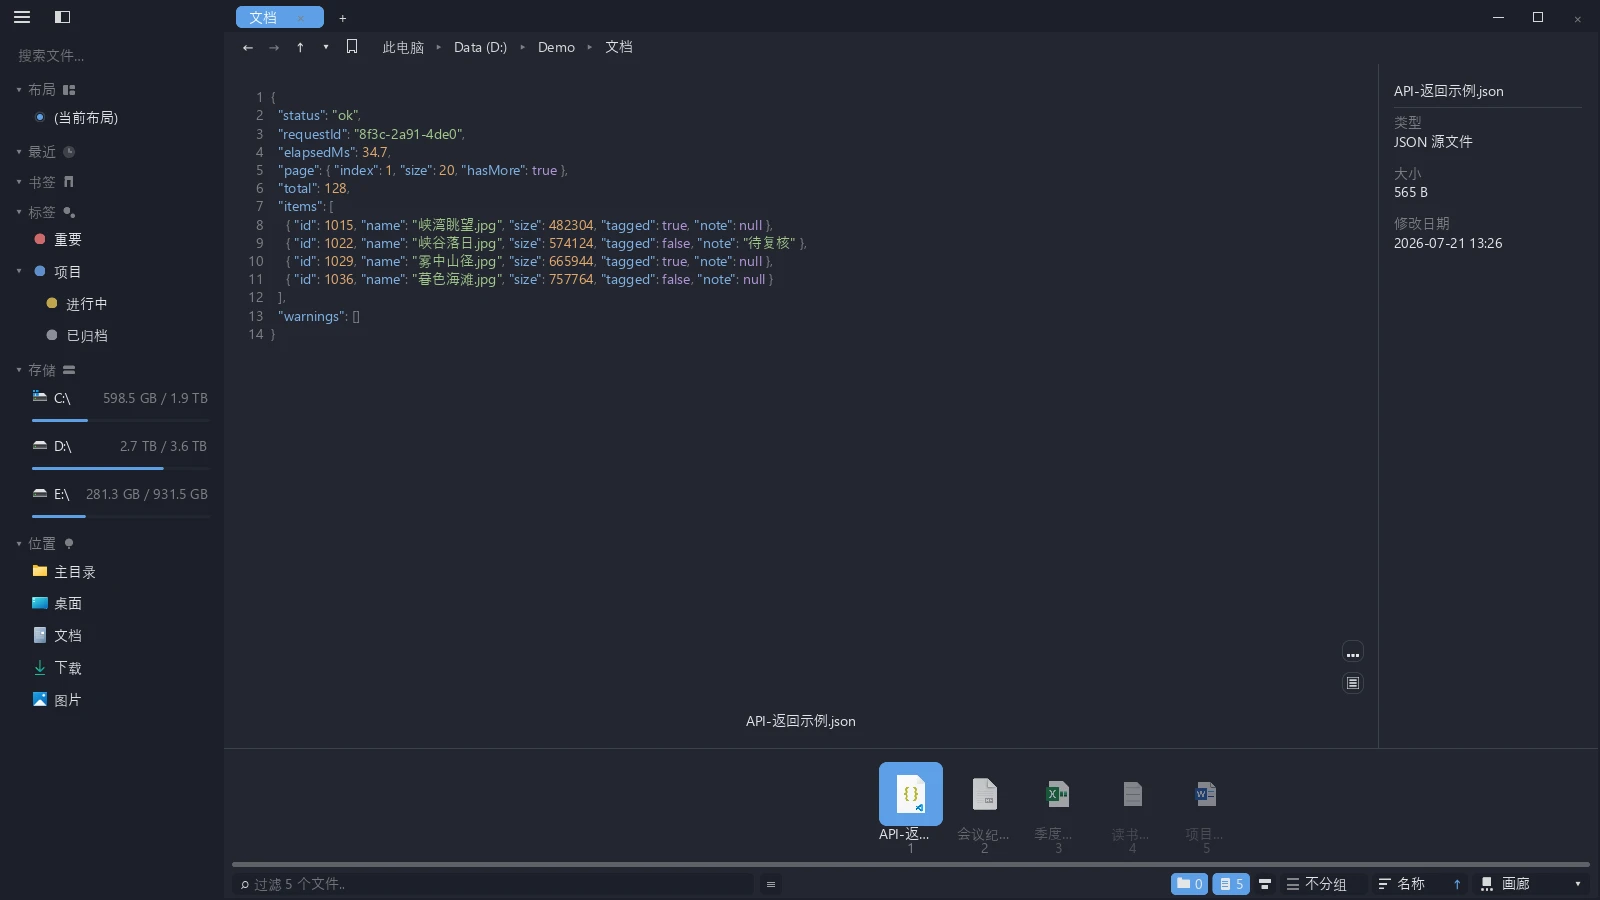1600x900 pixels.
Task: Click the clock icon beside 最近
Action: tap(69, 152)
